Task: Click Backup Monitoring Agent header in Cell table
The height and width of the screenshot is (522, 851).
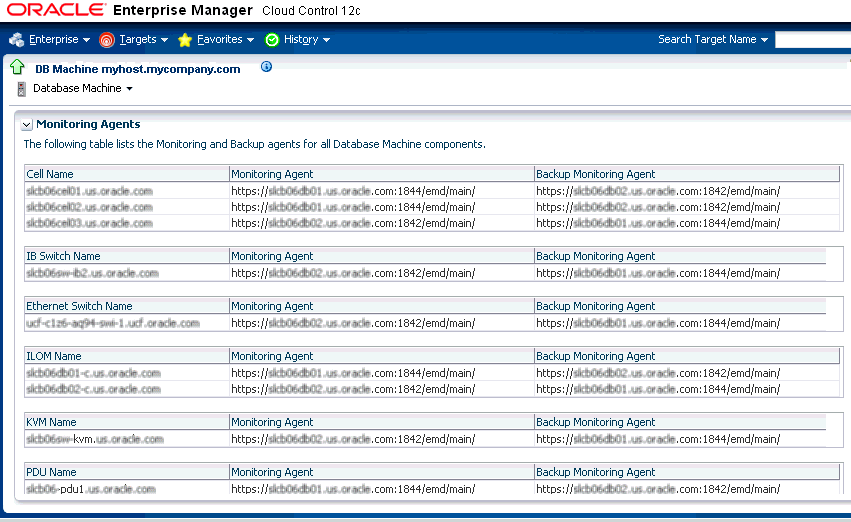Action: 687,174
